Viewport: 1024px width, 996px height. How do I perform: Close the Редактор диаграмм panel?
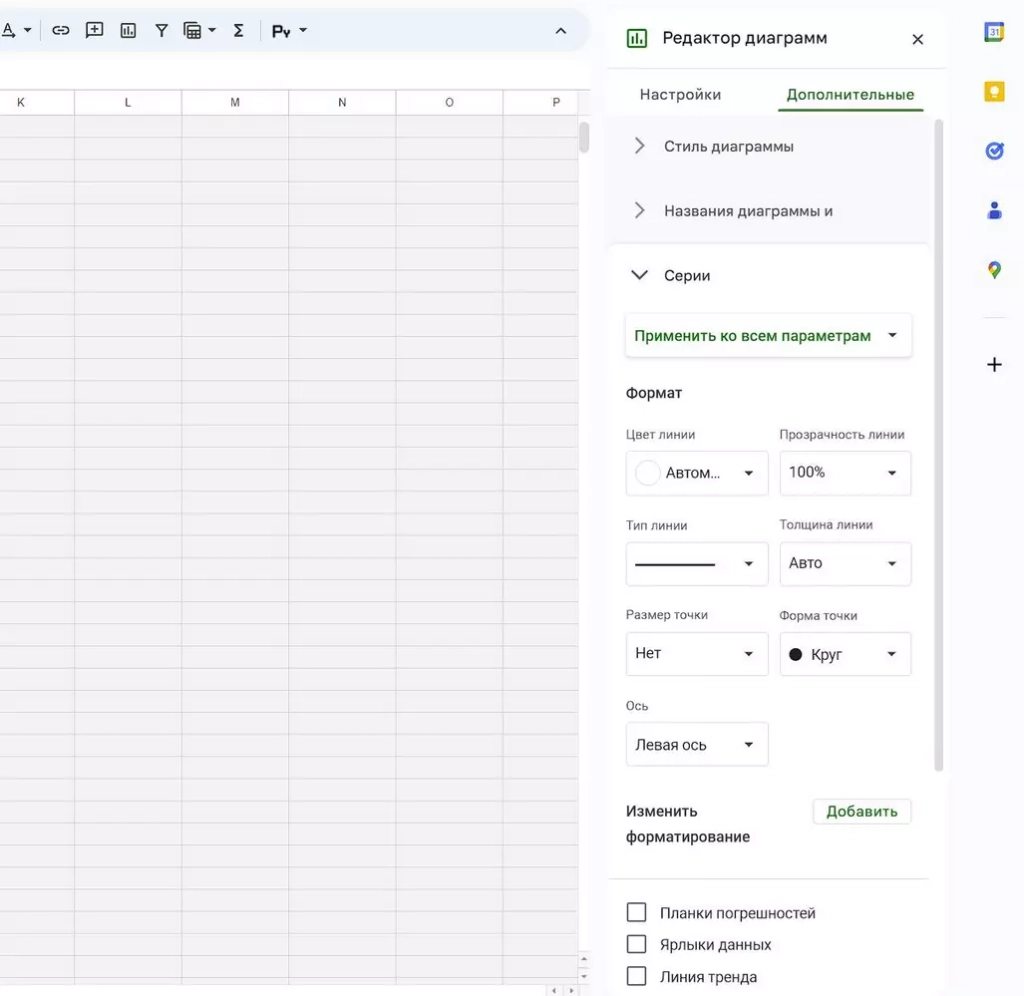coord(918,40)
